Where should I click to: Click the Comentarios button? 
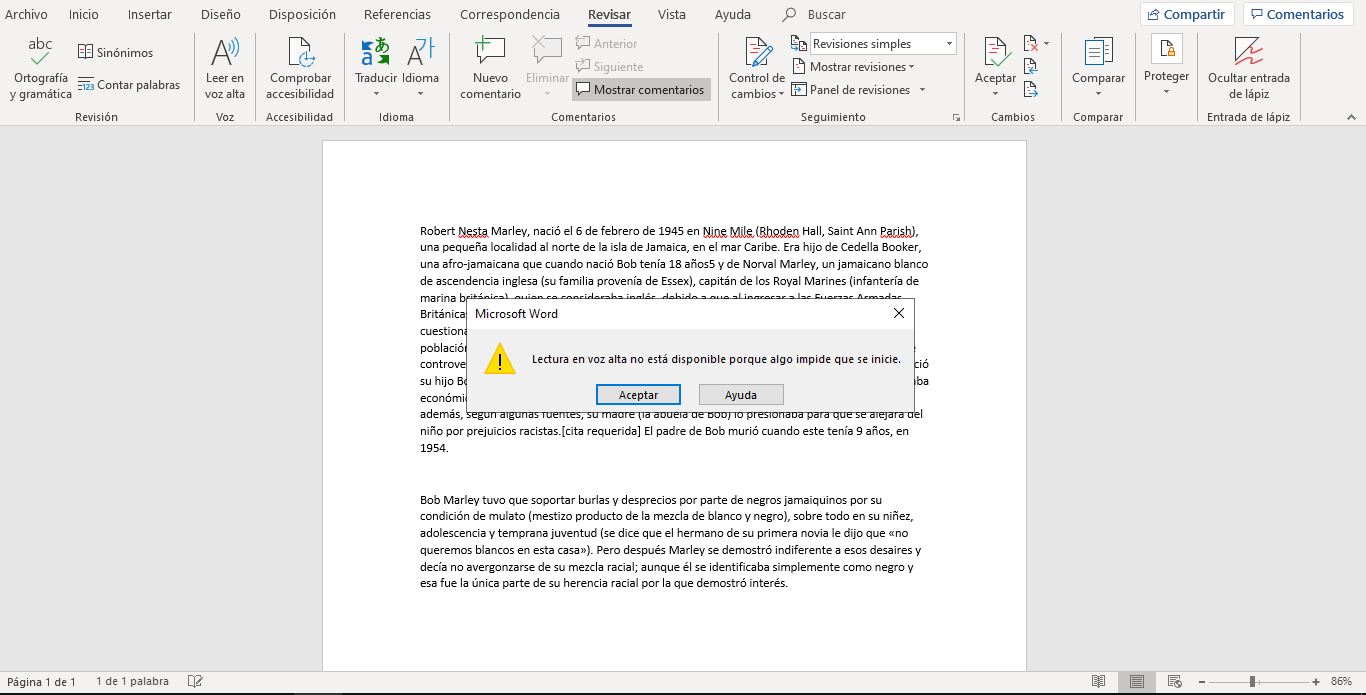coord(1296,14)
